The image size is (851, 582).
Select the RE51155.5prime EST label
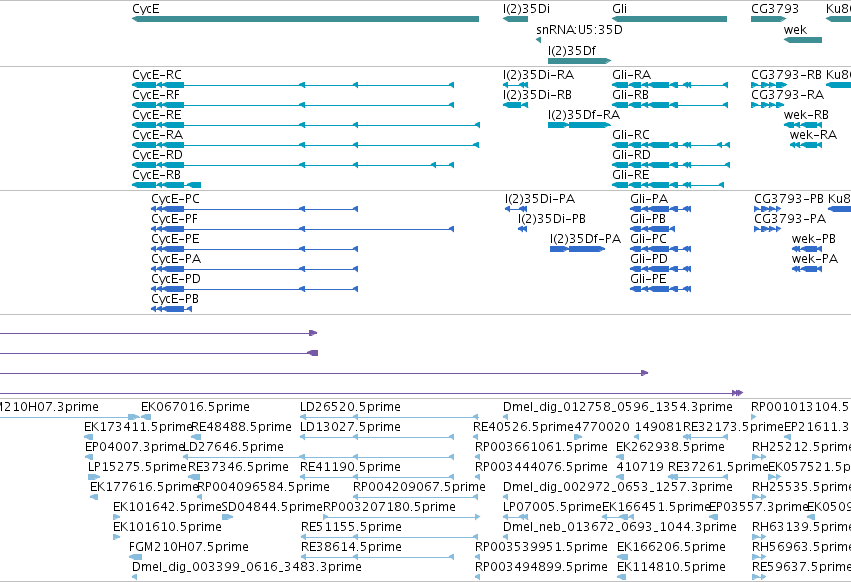tap(352, 527)
